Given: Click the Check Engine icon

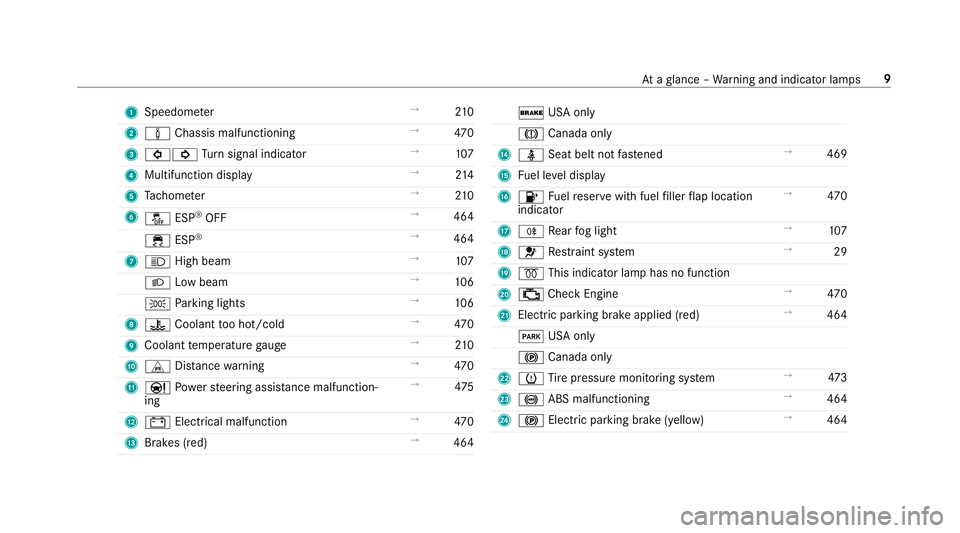Looking at the screenshot, I should click(531, 295).
